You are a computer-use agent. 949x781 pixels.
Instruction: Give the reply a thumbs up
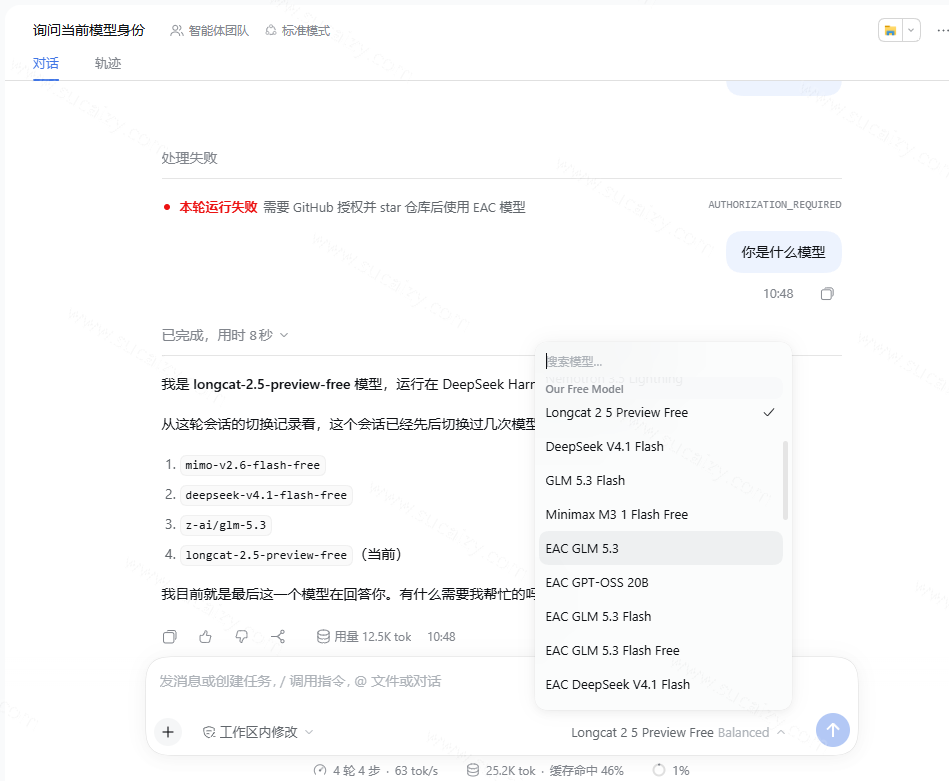[205, 636]
